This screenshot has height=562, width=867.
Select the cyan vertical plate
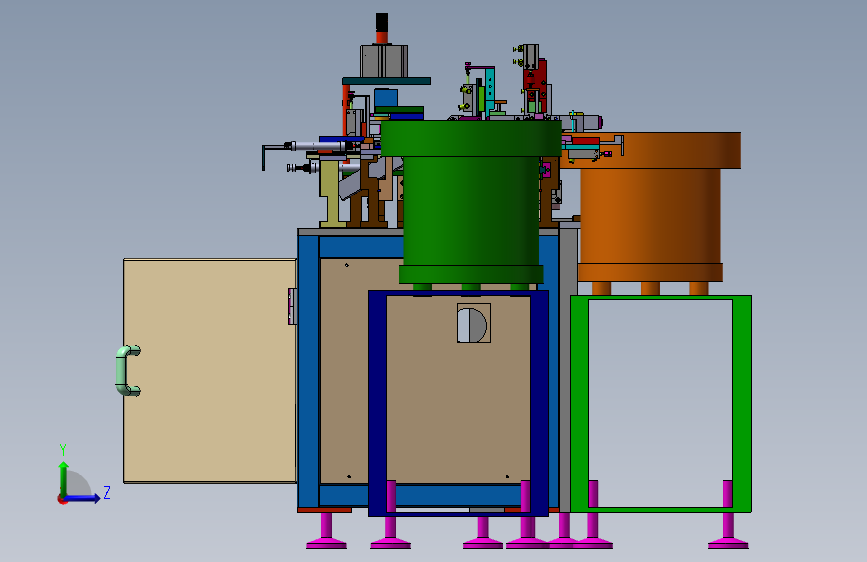(489, 90)
